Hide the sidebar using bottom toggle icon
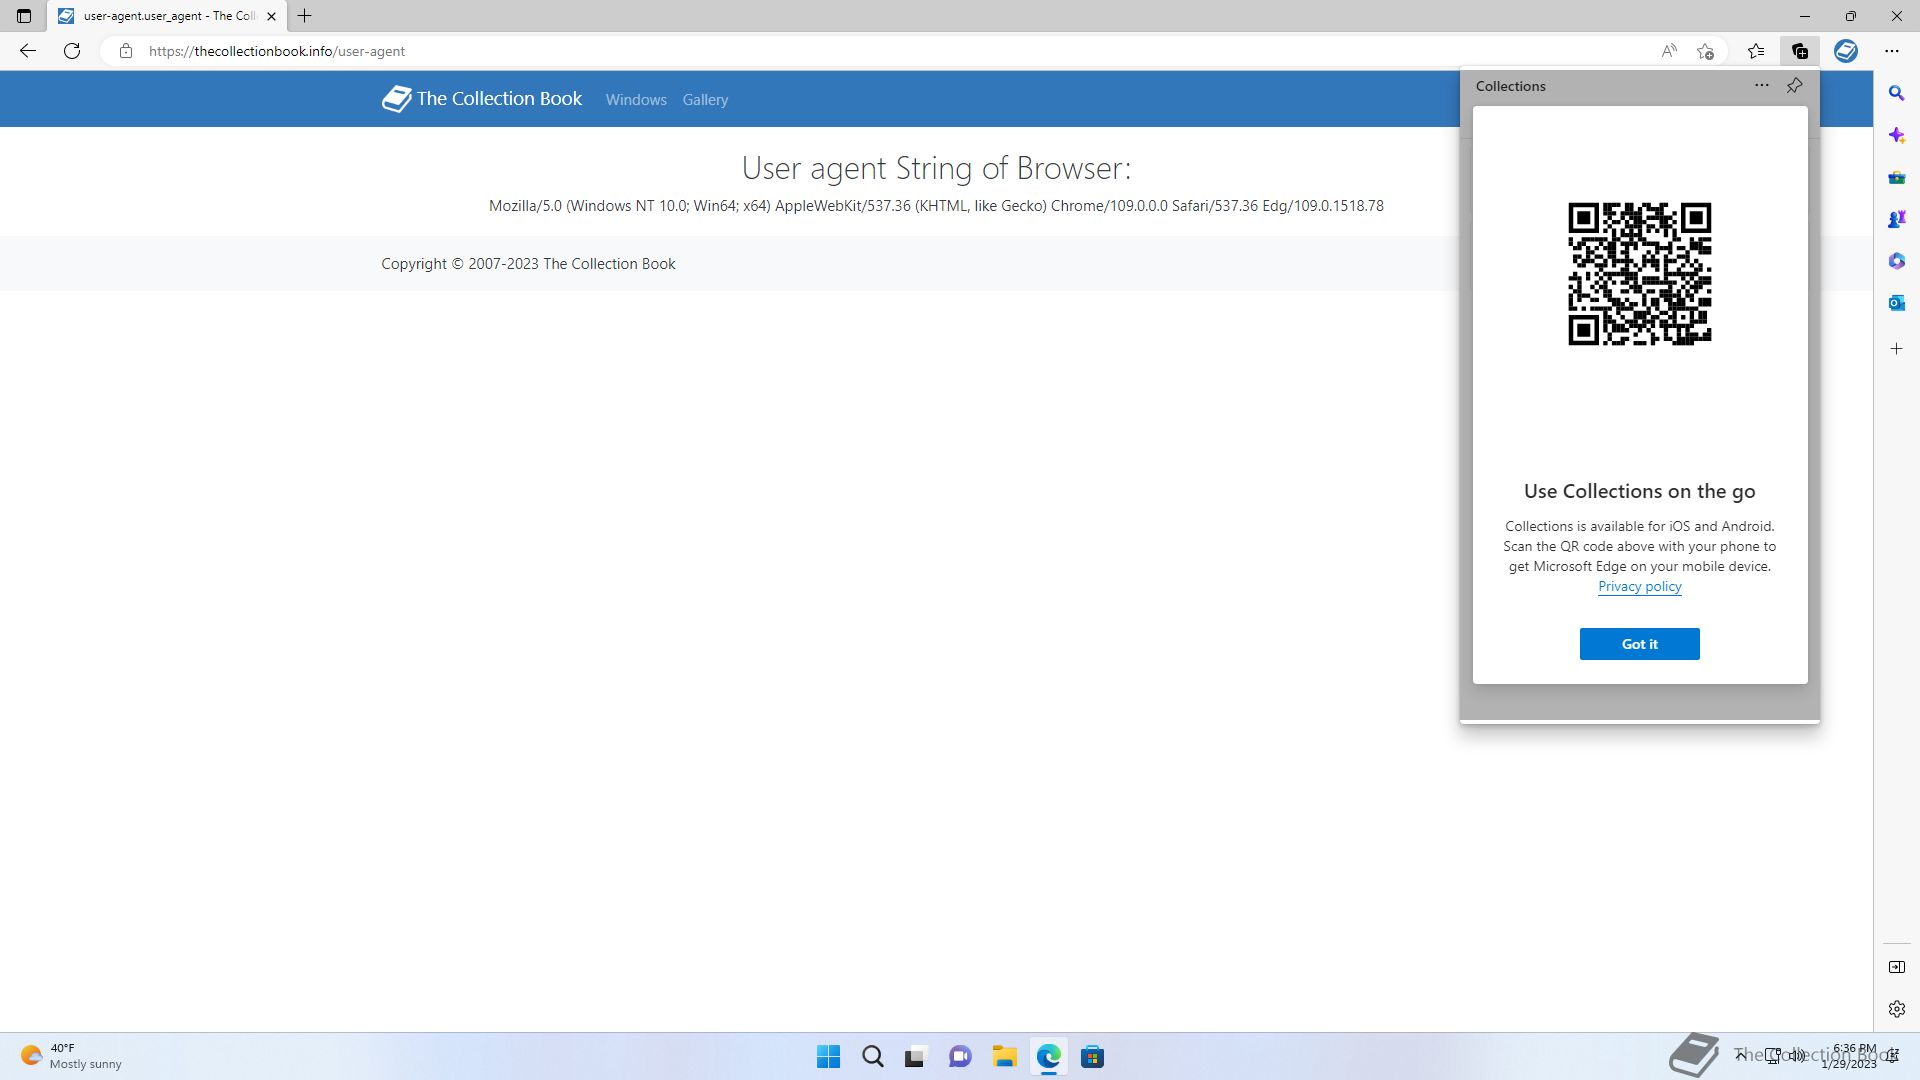Image resolution: width=1920 pixels, height=1080 pixels. [x=1896, y=967]
